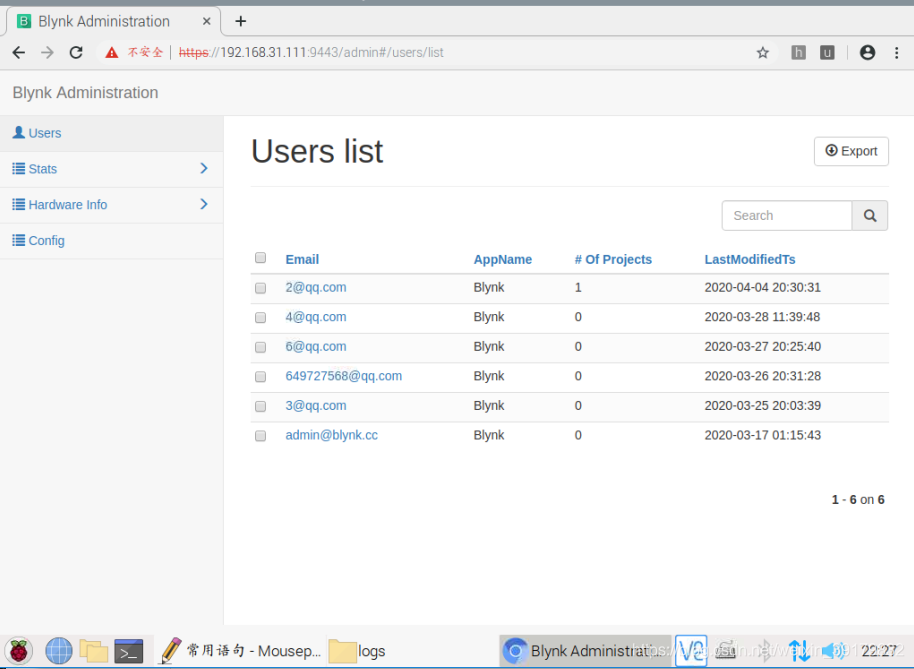Select the Blynk Administration browser tab
Image resolution: width=914 pixels, height=669 pixels.
(114, 22)
